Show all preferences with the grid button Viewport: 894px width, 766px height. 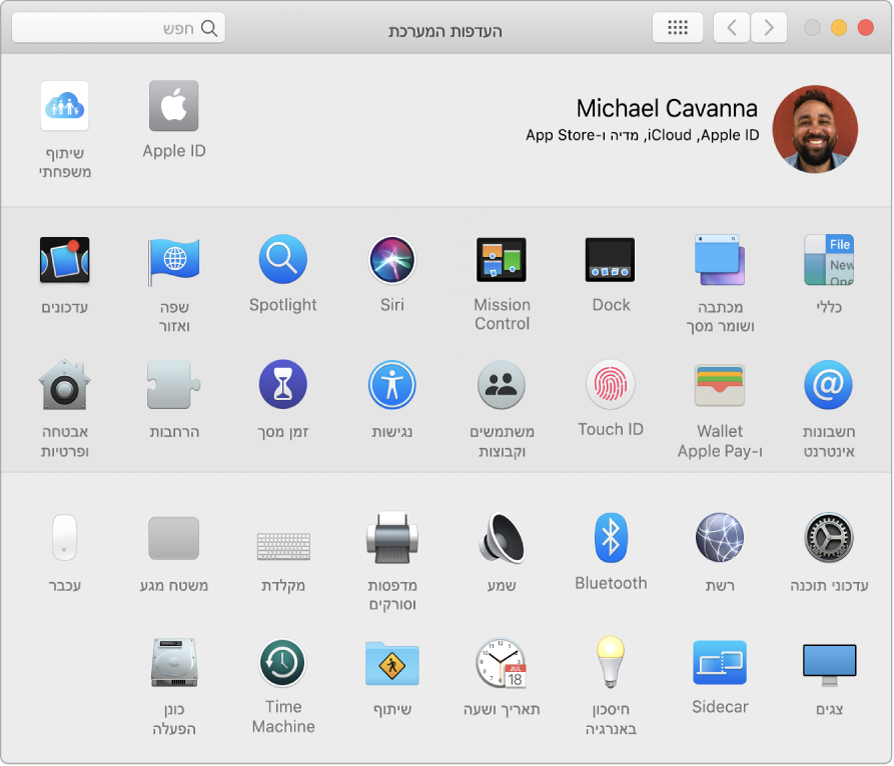point(677,27)
